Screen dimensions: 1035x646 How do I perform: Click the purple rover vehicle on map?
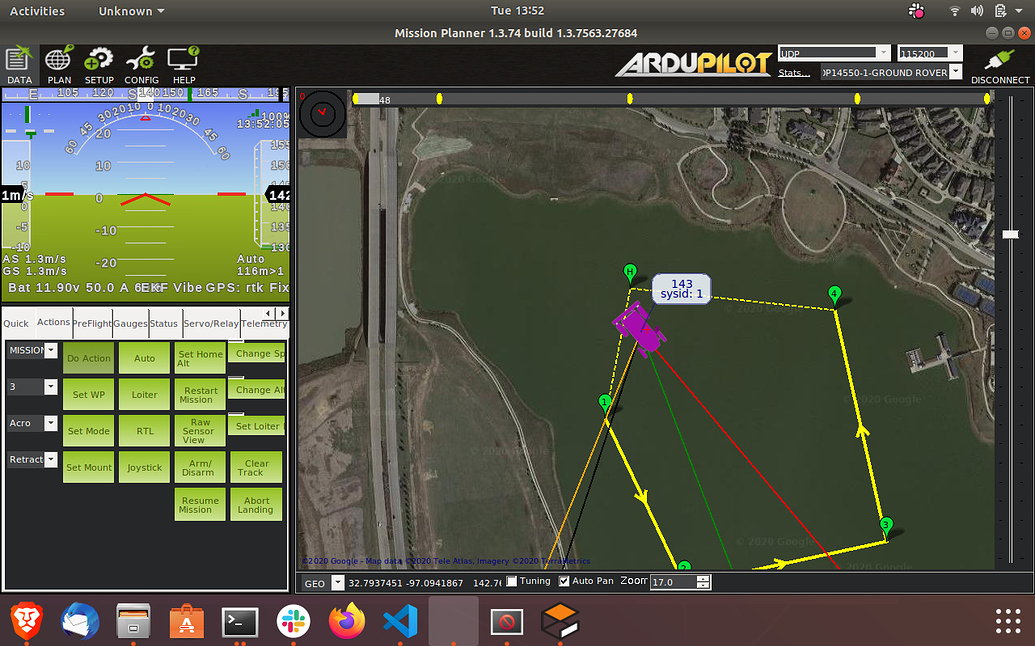636,329
